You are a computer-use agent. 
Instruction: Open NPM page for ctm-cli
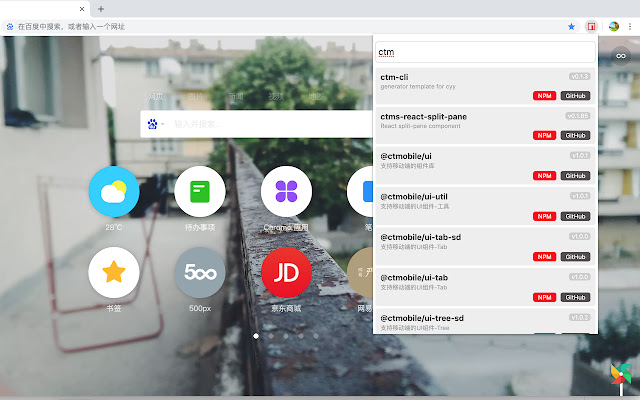544,96
